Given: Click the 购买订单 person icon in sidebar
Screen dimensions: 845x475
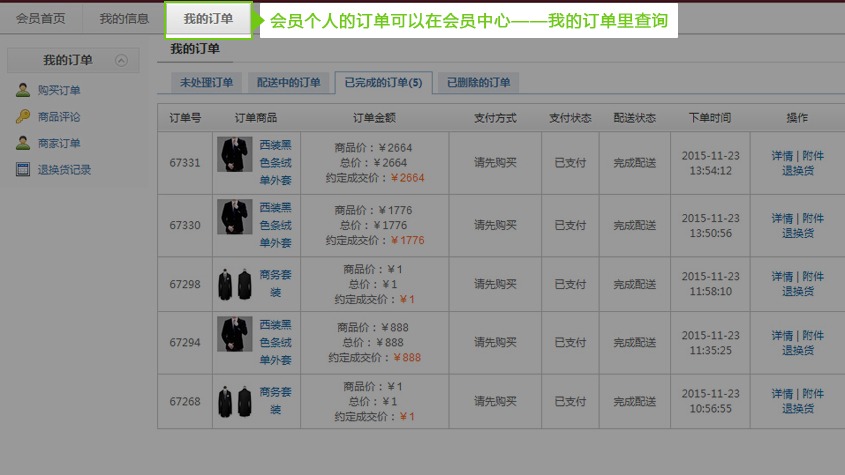Looking at the screenshot, I should click(23, 90).
